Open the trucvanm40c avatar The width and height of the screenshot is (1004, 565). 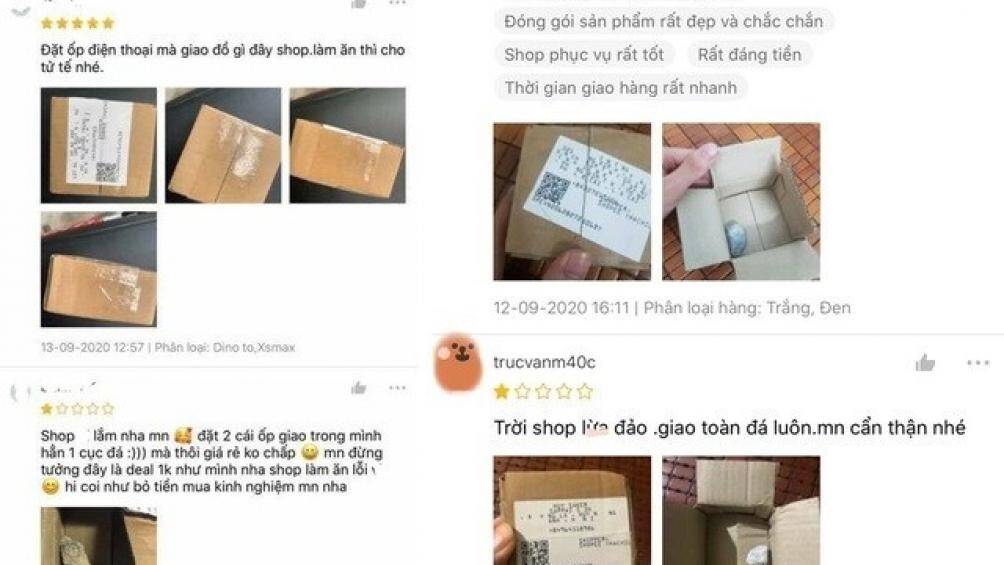point(458,363)
